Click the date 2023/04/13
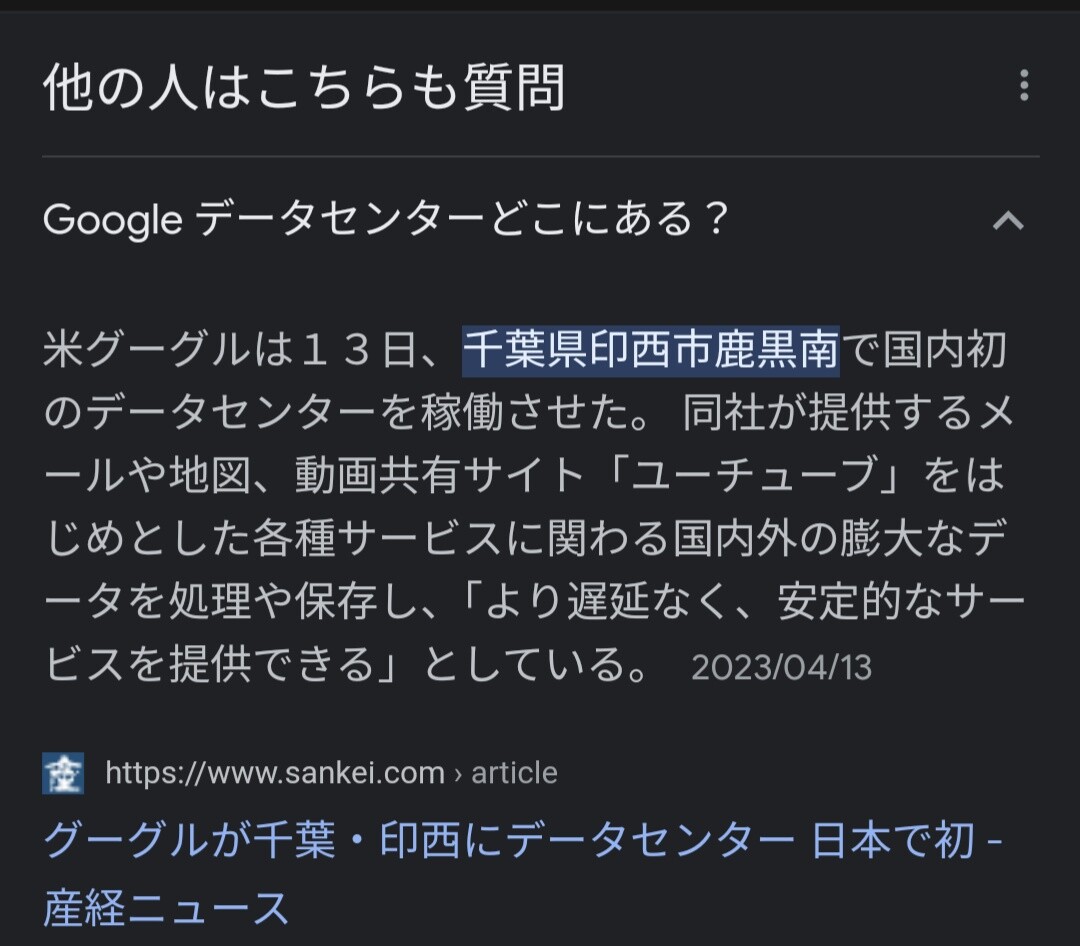 click(x=781, y=667)
